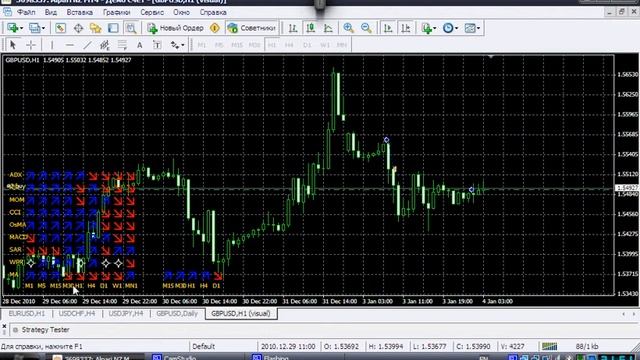Toggle chart shift icon
The image size is (640, 360).
[405, 28]
